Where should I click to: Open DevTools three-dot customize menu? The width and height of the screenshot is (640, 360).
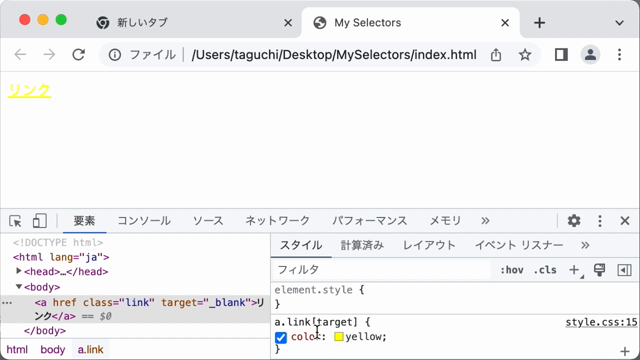[600, 221]
